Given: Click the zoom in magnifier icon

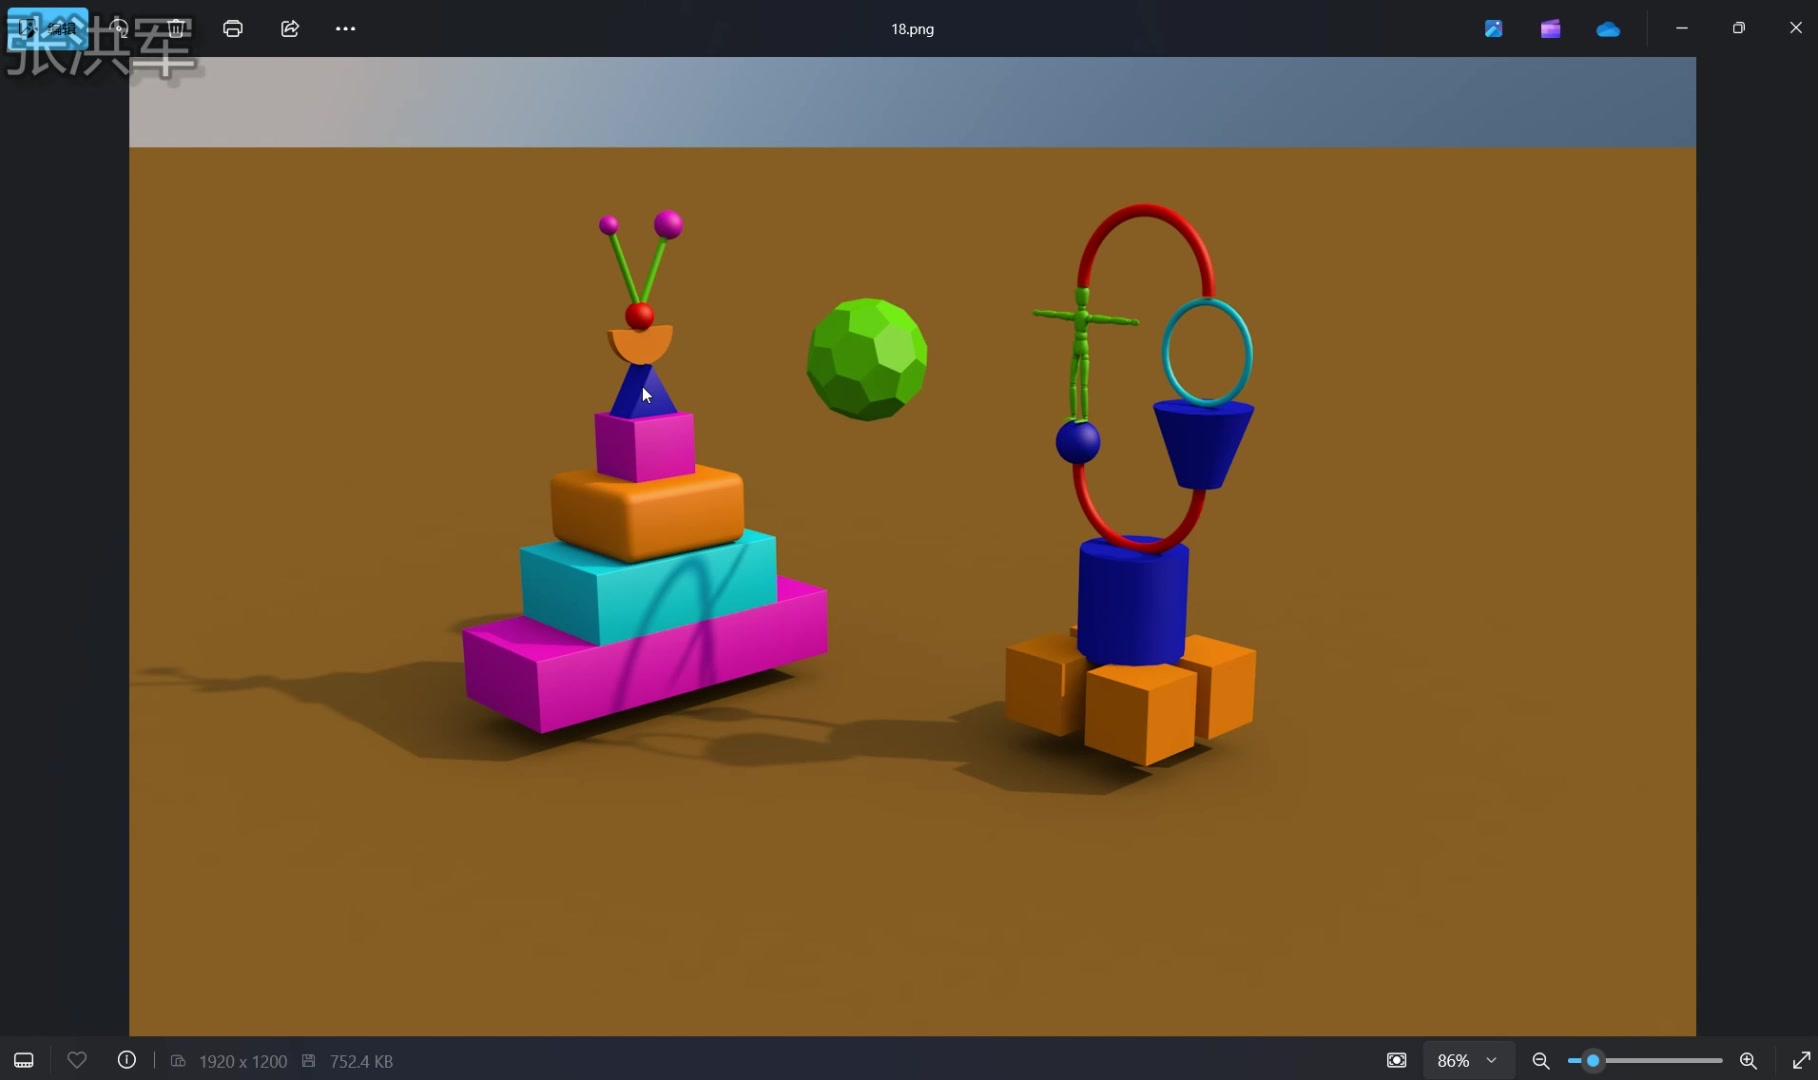Looking at the screenshot, I should click(x=1748, y=1060).
